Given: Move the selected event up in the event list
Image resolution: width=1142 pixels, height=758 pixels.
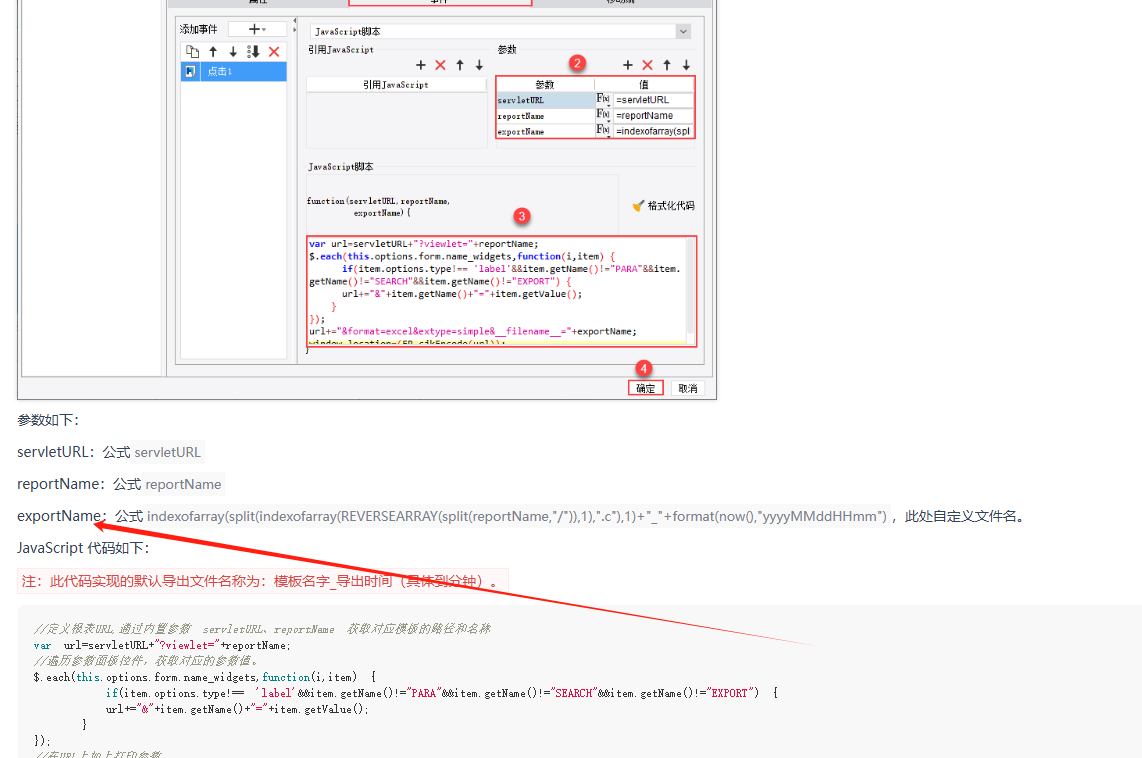Looking at the screenshot, I should point(213,52).
